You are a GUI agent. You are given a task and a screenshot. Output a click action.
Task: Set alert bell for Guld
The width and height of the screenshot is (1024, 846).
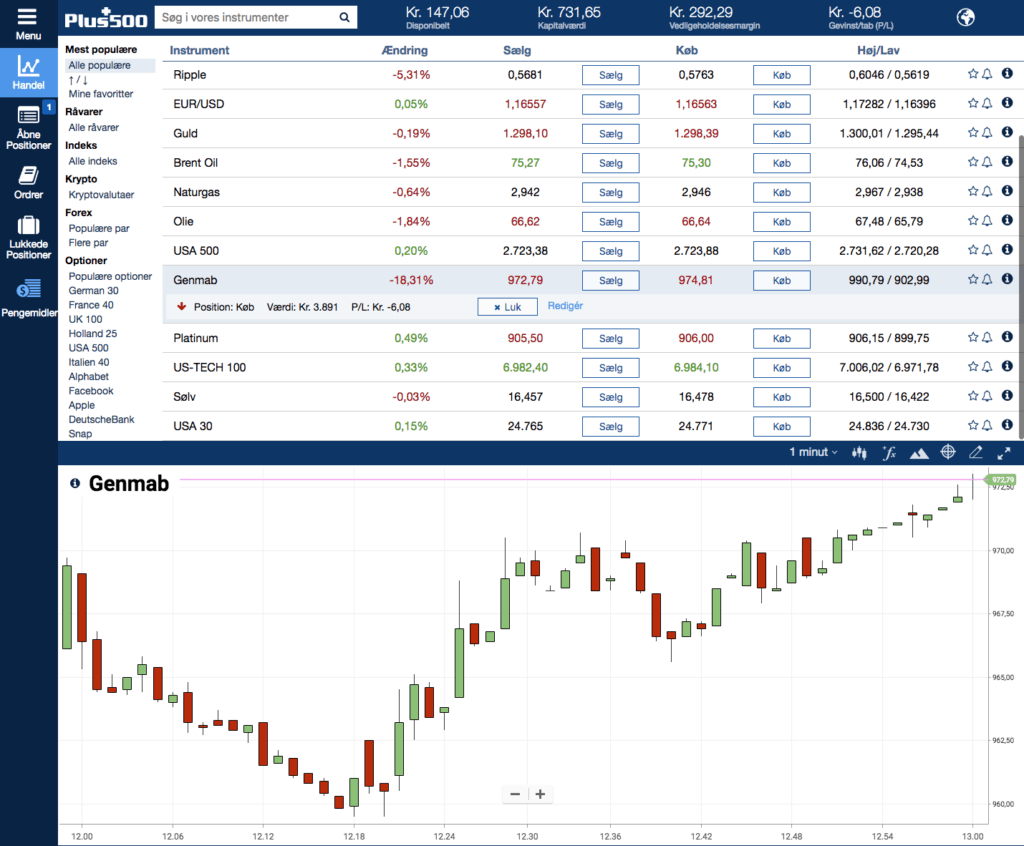[987, 133]
